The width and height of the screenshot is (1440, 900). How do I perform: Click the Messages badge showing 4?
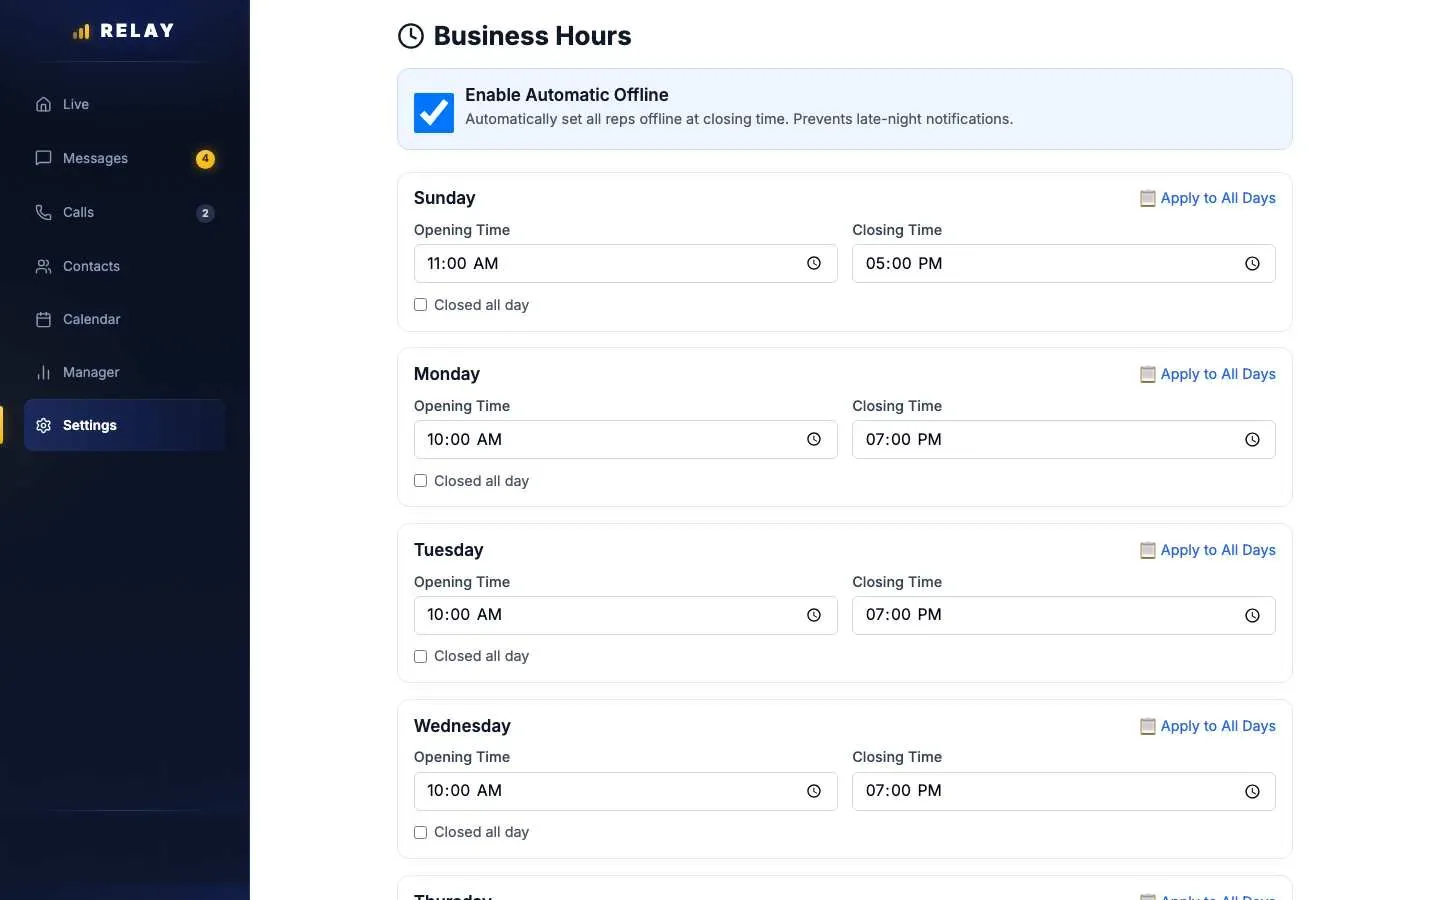pyautogui.click(x=205, y=158)
